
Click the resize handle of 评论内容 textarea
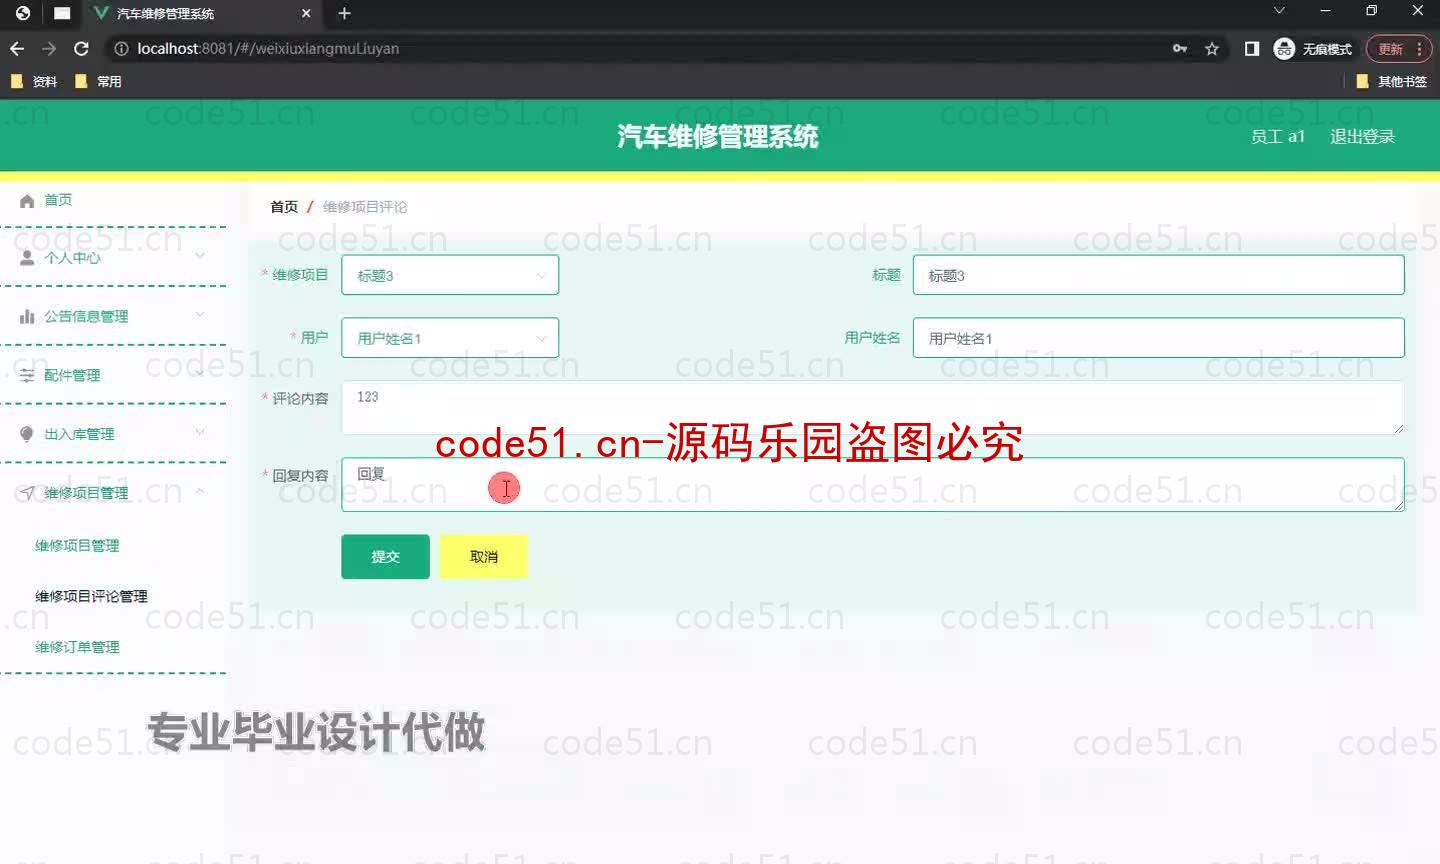click(1398, 428)
